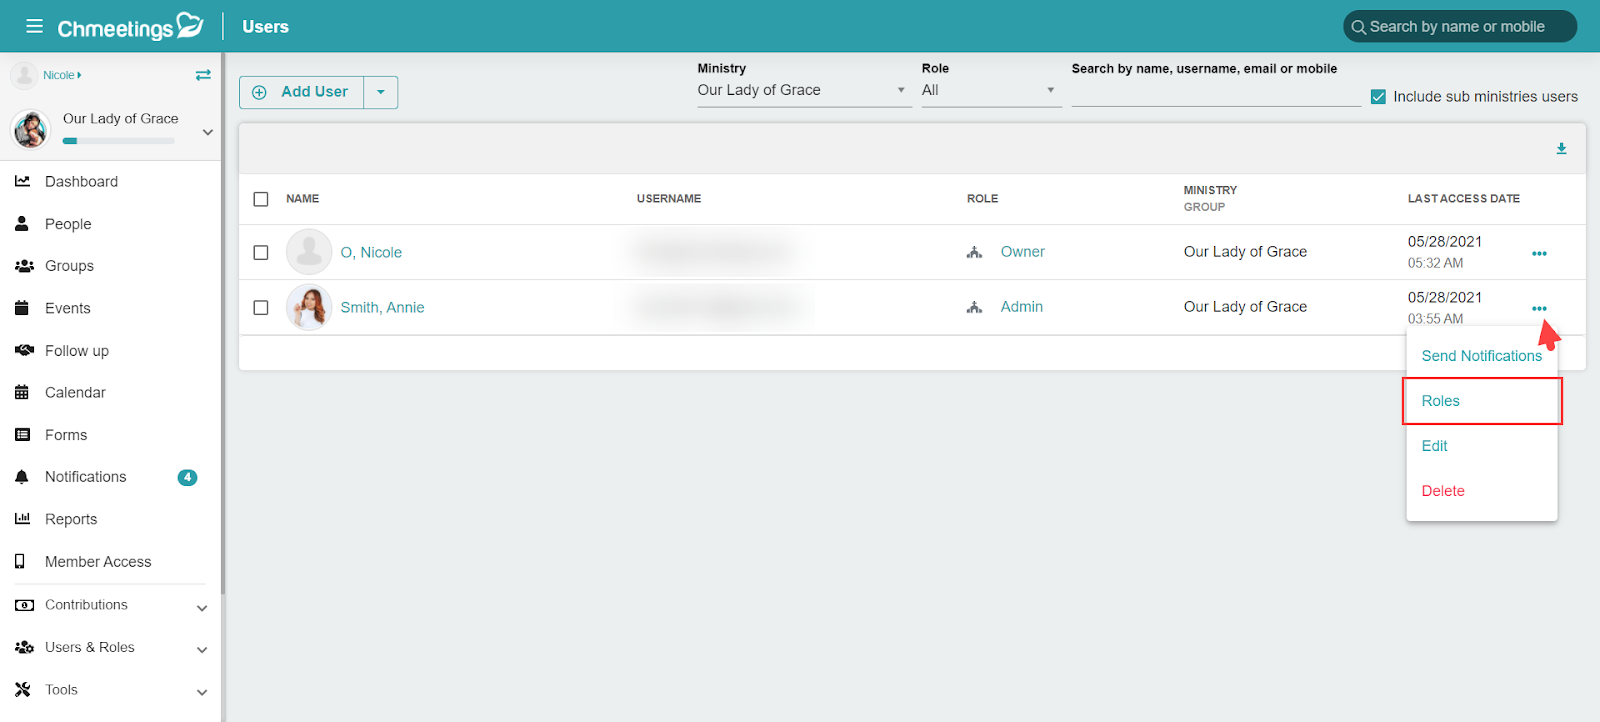Tick the select-all checkbox in header
Image resolution: width=1600 pixels, height=722 pixels.
pyautogui.click(x=261, y=199)
